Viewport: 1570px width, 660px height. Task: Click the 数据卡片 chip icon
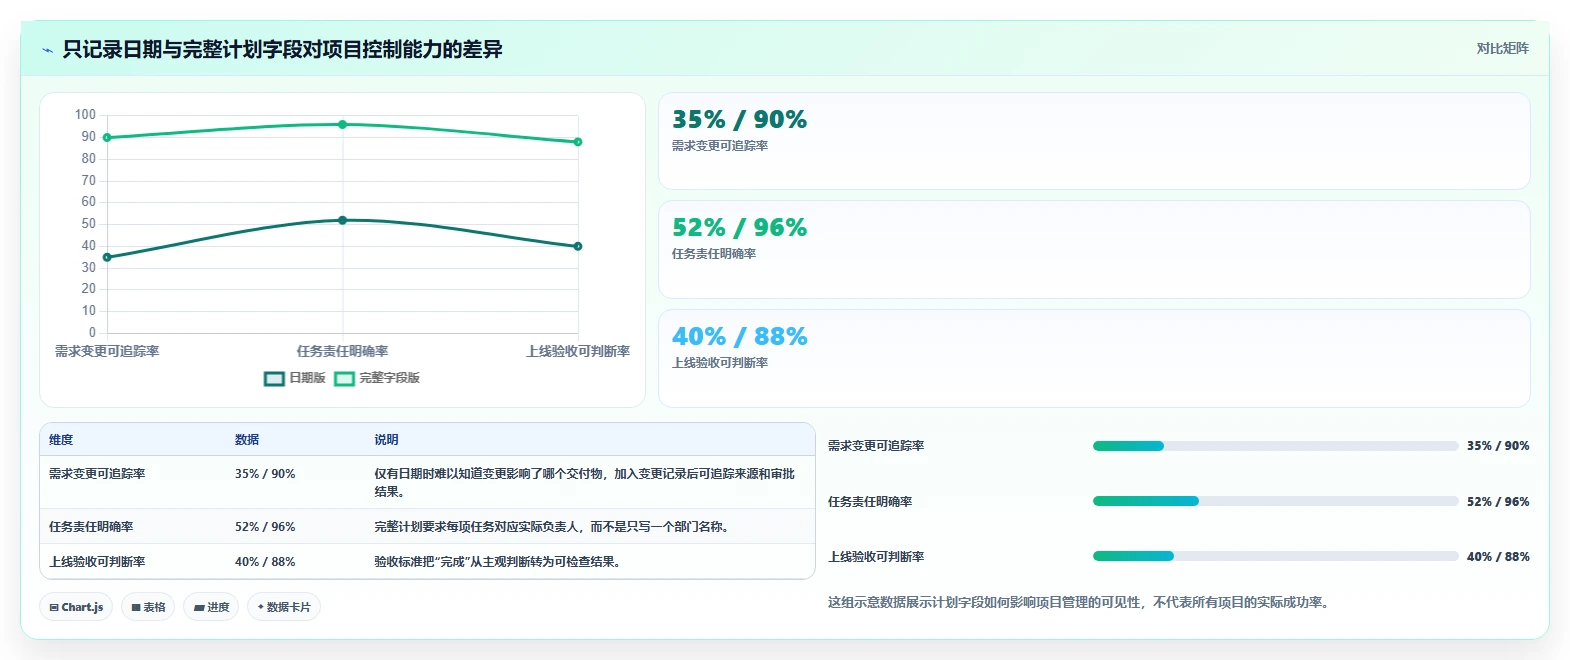(x=261, y=607)
